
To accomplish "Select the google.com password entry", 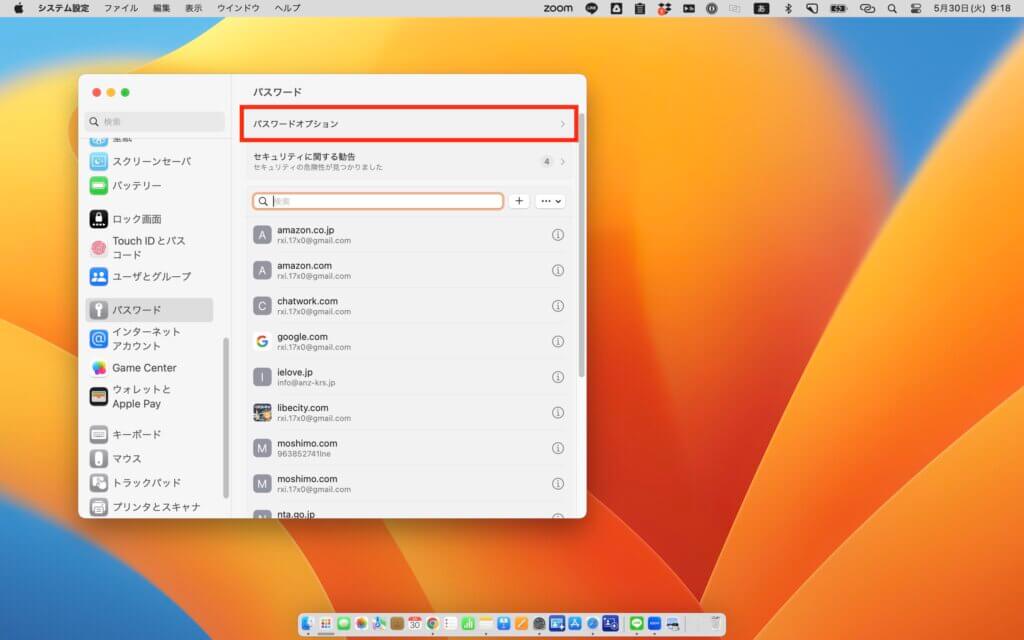I will pos(409,342).
